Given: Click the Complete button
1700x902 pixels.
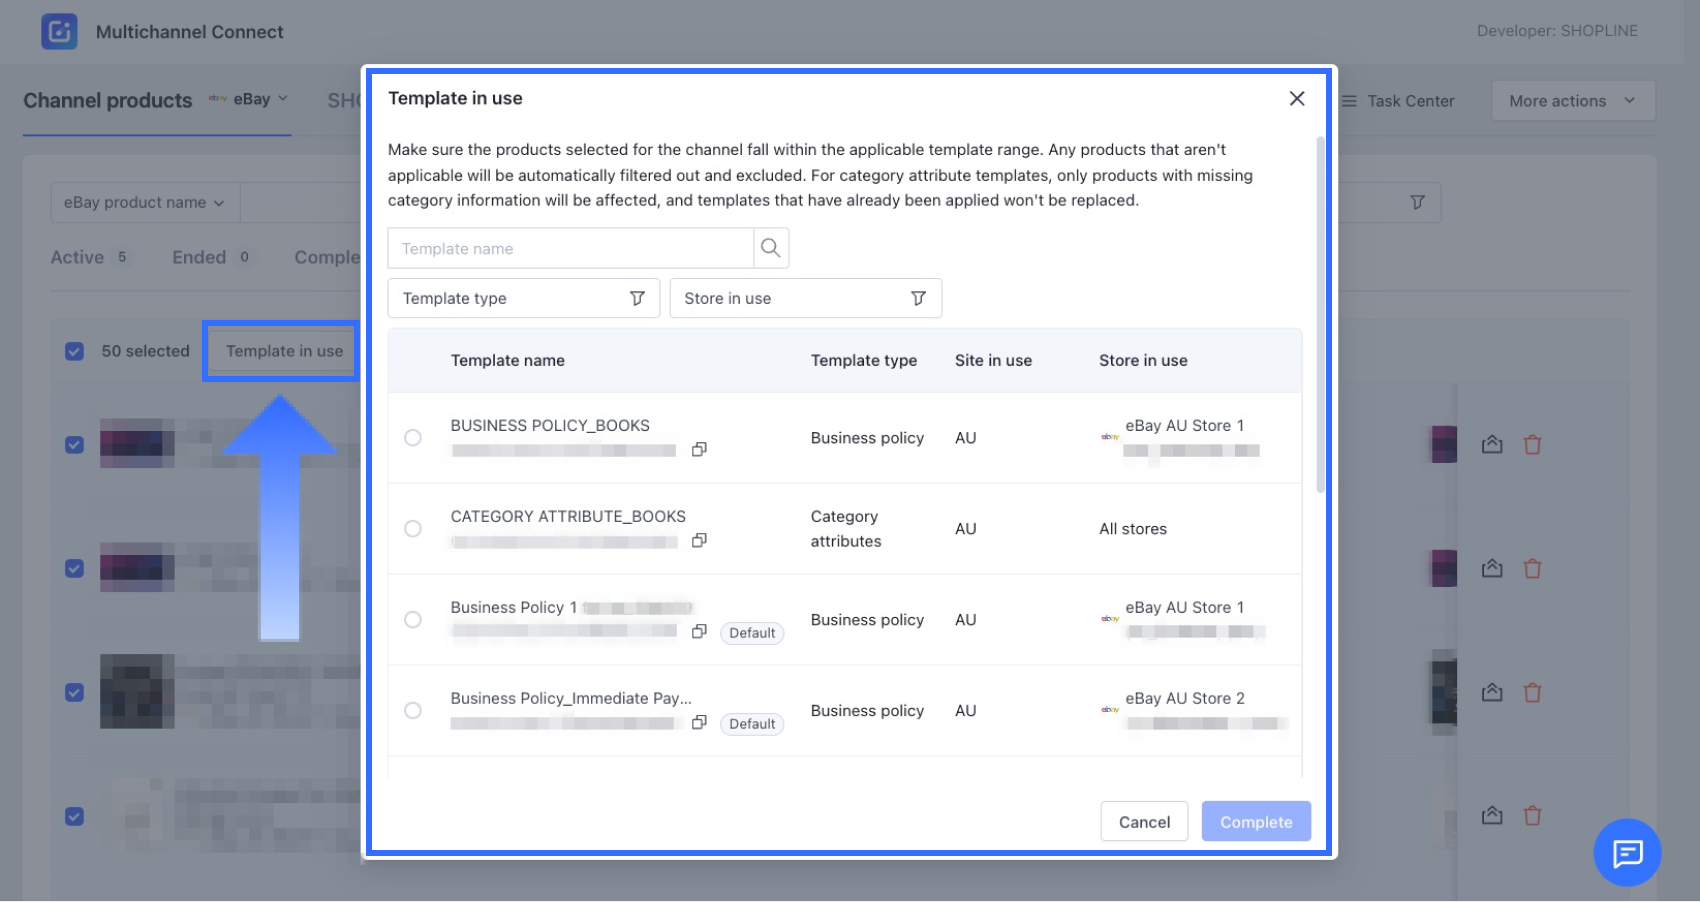Looking at the screenshot, I should click(x=1255, y=822).
